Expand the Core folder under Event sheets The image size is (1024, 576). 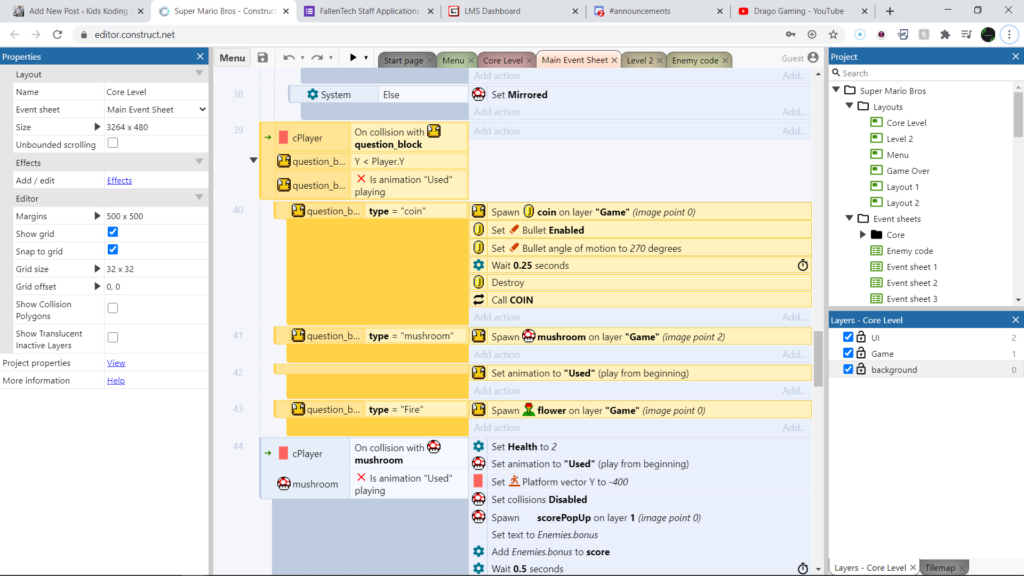(x=863, y=234)
